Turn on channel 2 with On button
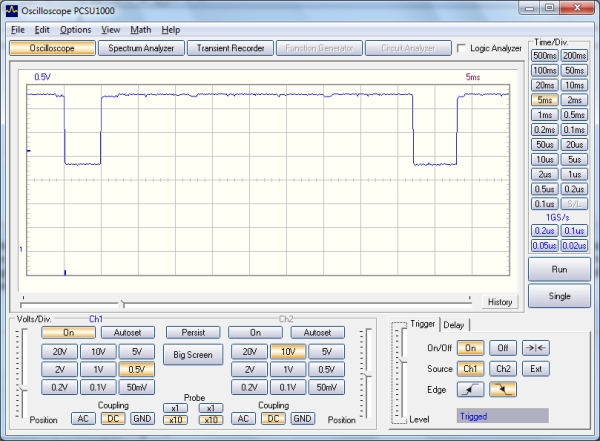600x441 pixels. 253,332
